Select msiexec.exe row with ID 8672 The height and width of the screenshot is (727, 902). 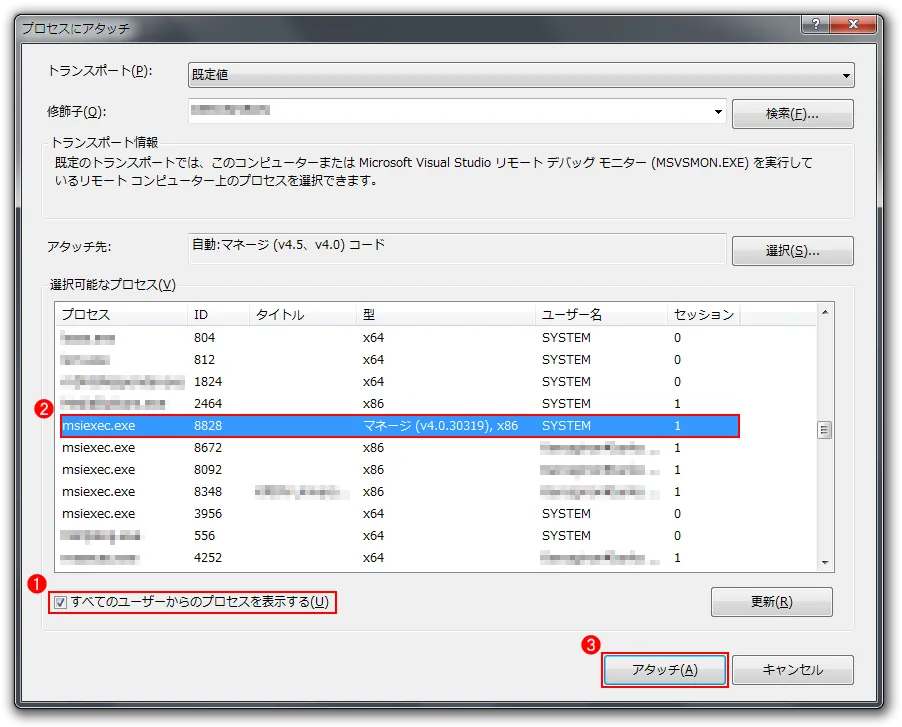[x=400, y=447]
